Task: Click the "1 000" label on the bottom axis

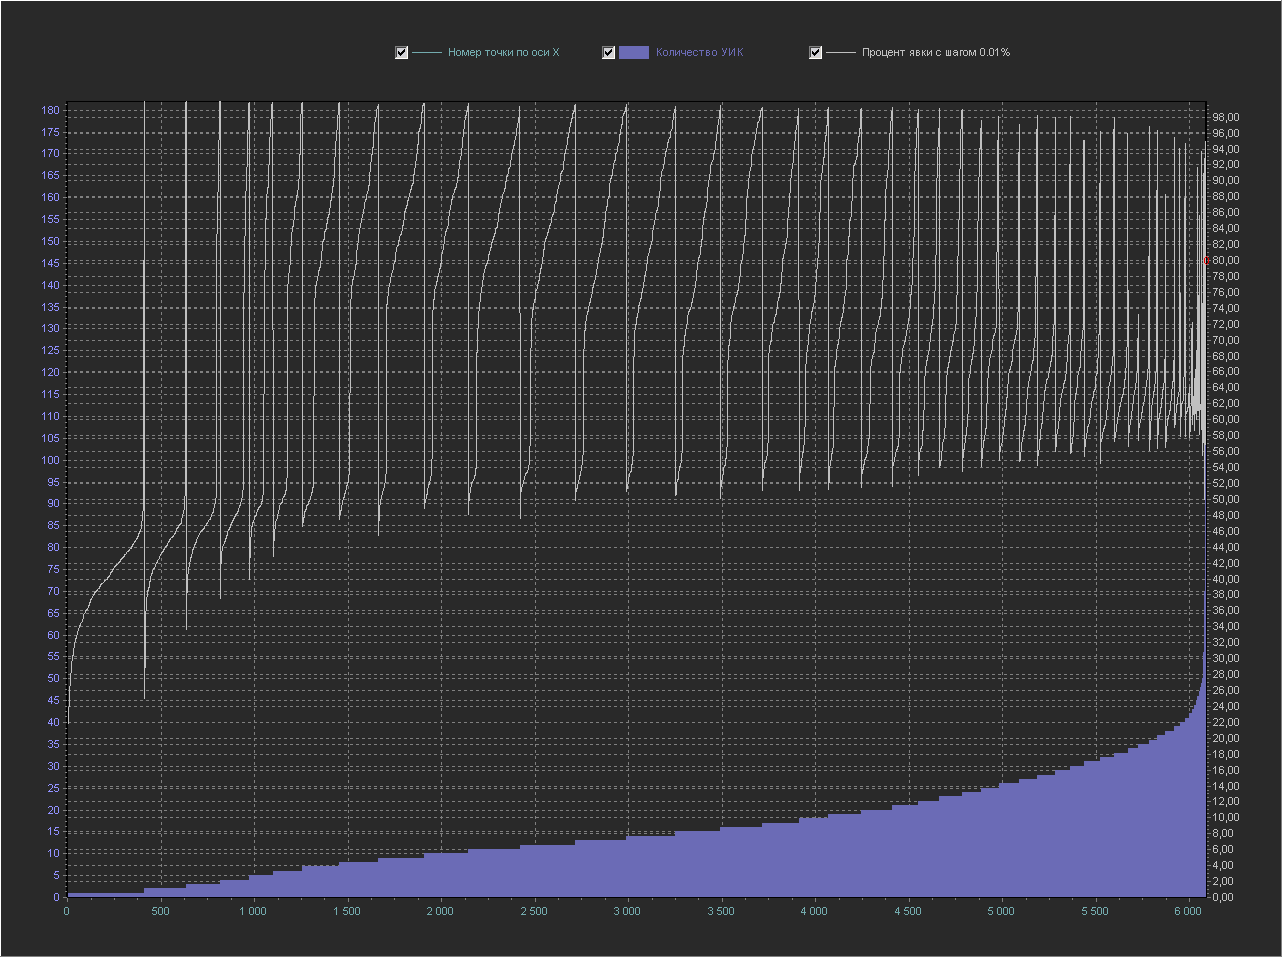Action: tap(253, 911)
